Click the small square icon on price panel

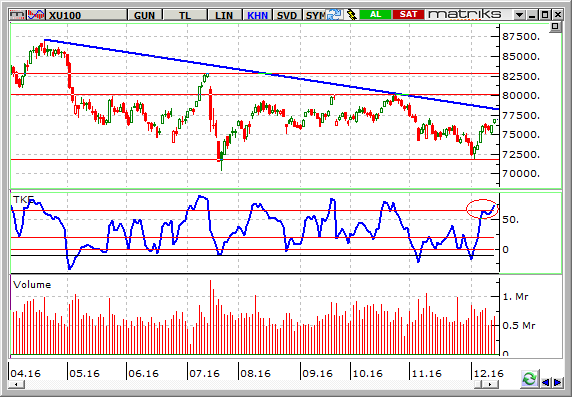pyautogui.click(x=555, y=27)
